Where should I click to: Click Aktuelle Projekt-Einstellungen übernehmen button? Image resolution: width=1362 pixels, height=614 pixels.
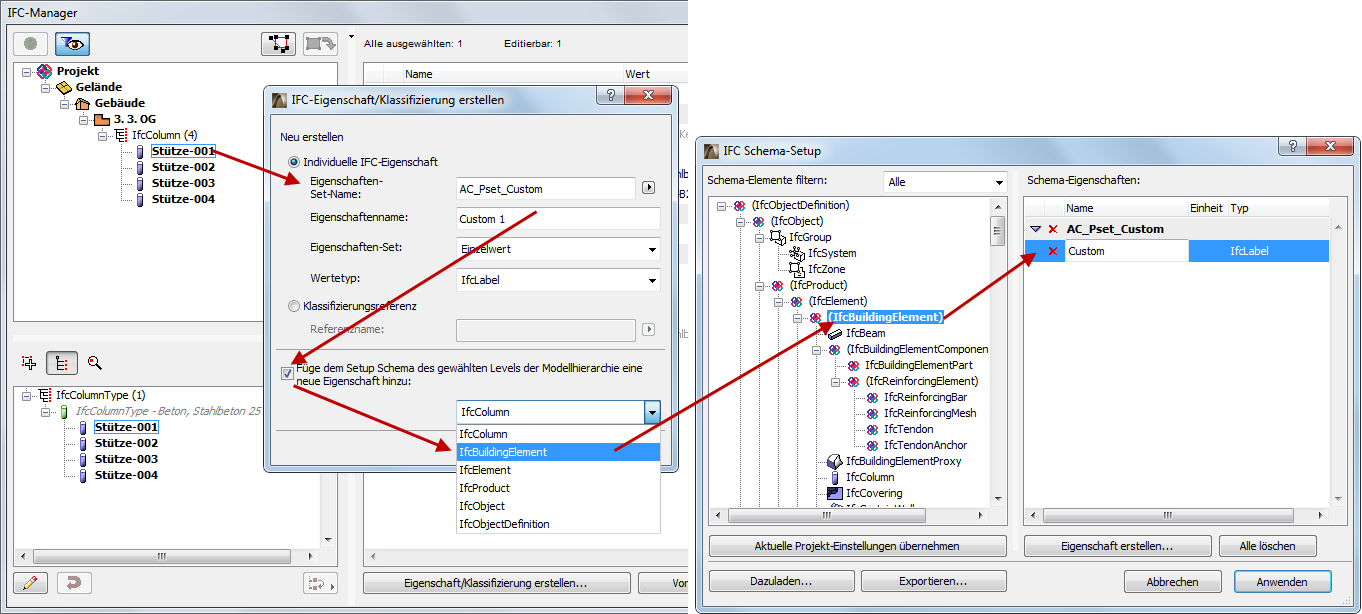[x=858, y=546]
